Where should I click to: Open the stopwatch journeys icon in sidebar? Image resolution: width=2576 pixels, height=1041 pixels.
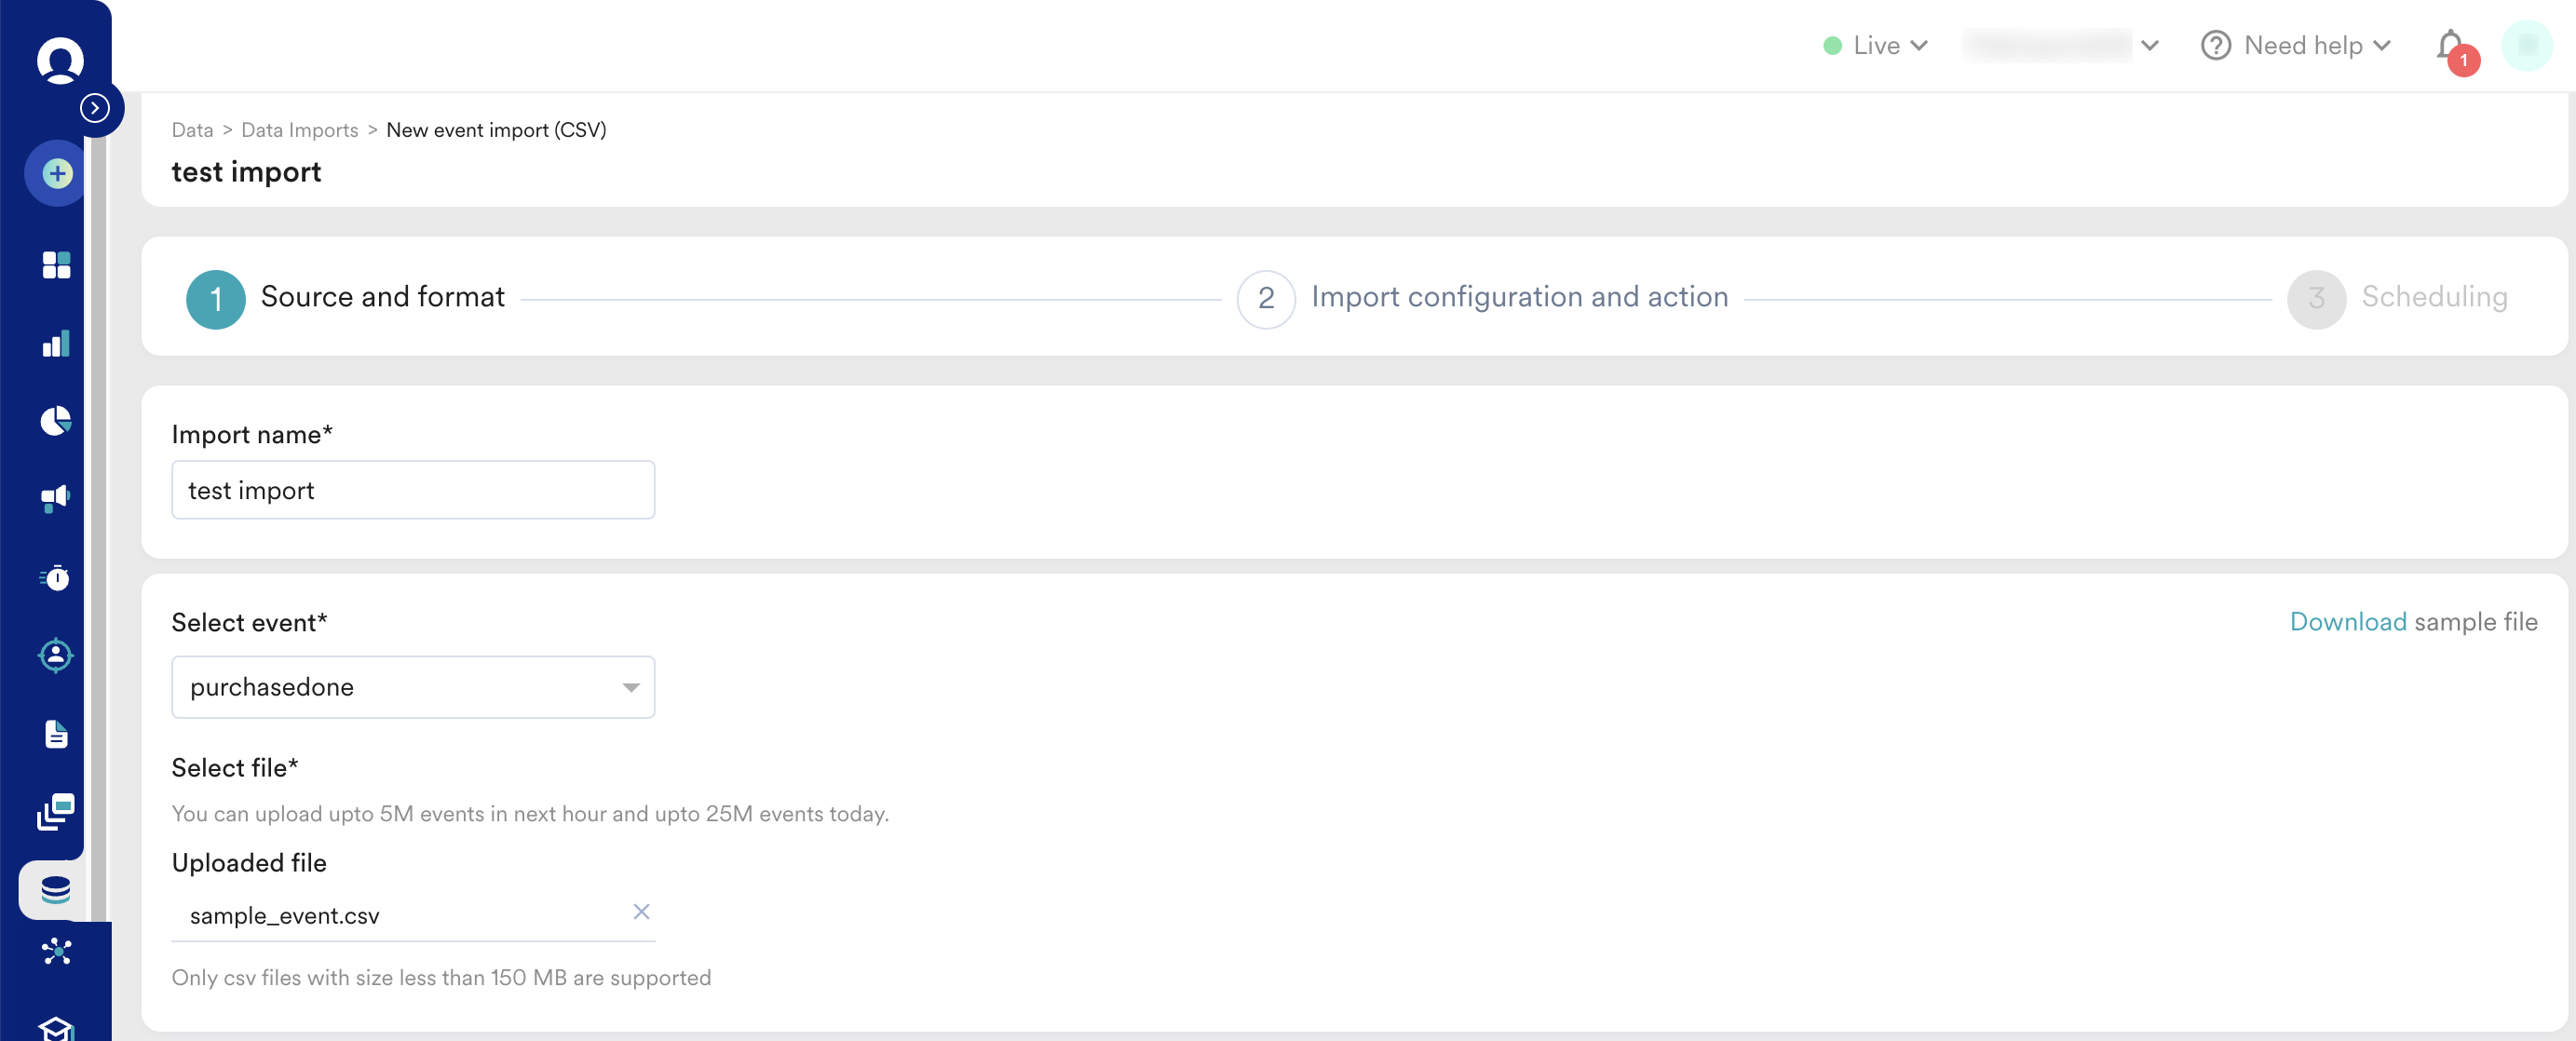pos(56,577)
